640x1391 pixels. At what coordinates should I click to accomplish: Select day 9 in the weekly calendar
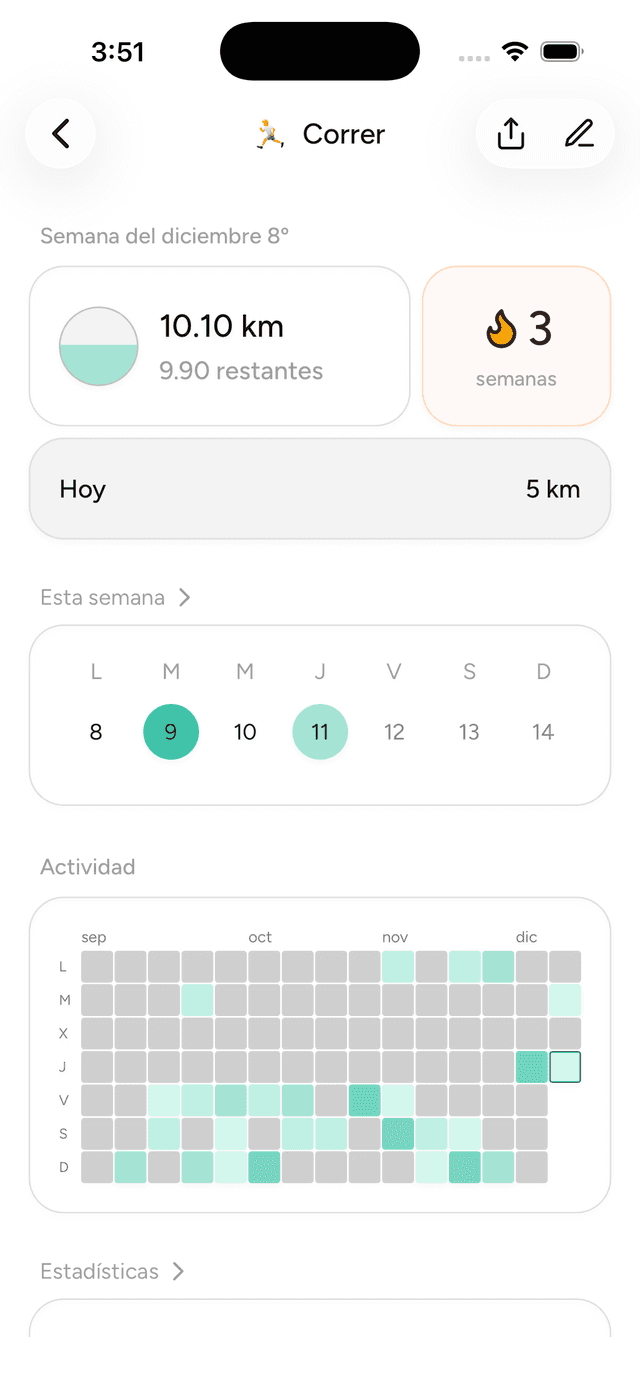pyautogui.click(x=171, y=731)
